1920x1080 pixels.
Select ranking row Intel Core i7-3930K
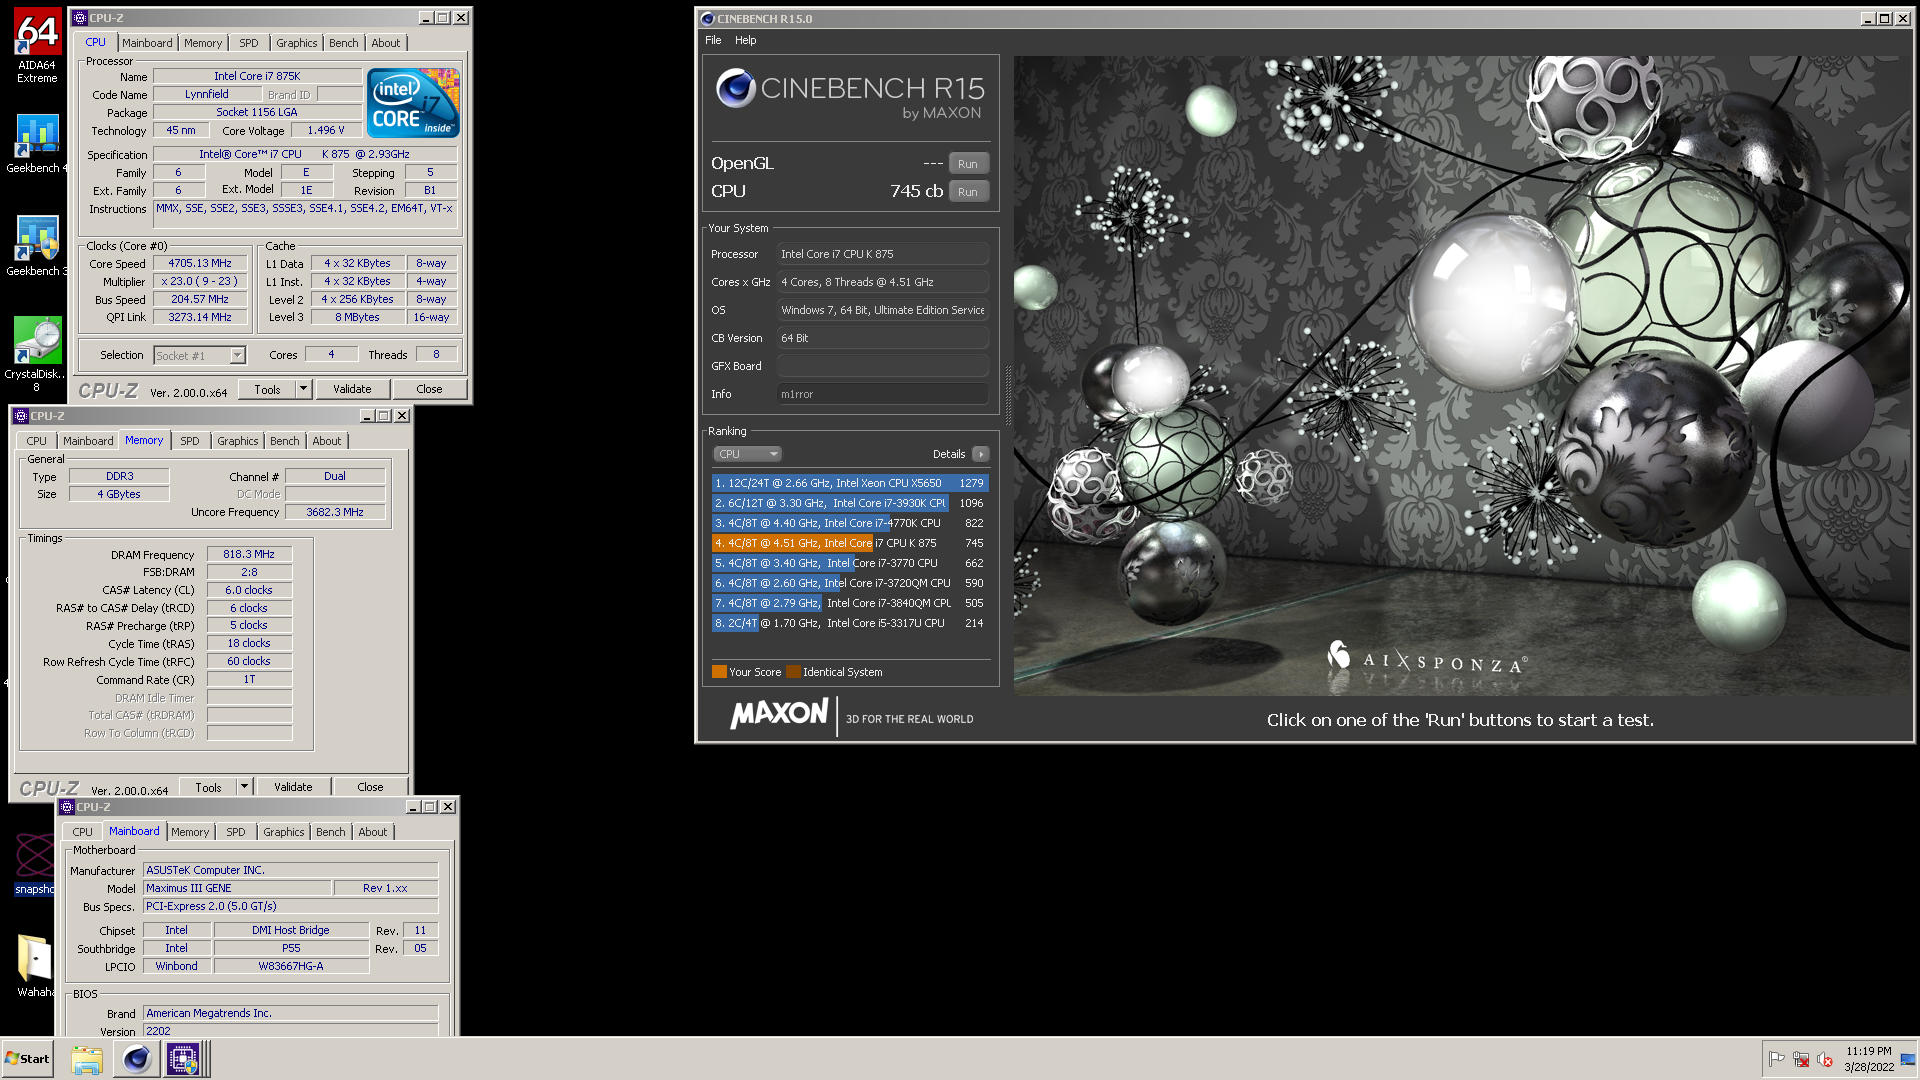pos(849,503)
